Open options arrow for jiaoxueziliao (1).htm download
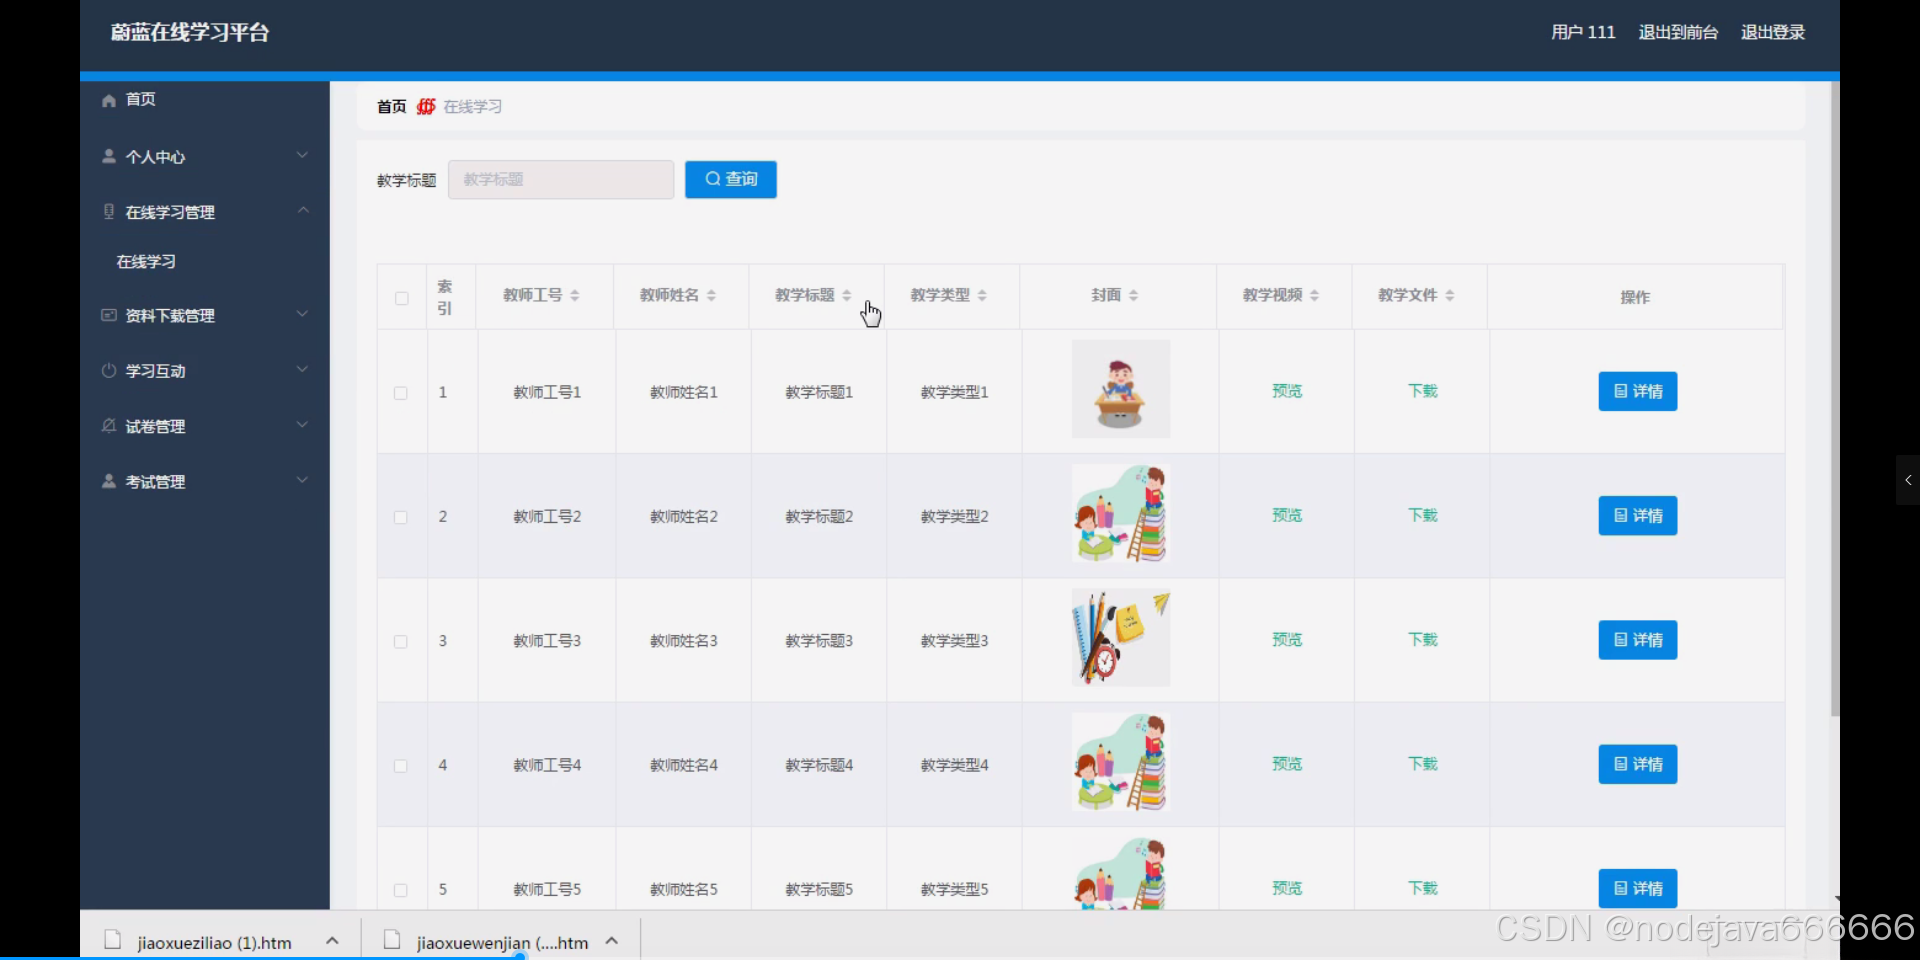The width and height of the screenshot is (1920, 960). [x=333, y=941]
